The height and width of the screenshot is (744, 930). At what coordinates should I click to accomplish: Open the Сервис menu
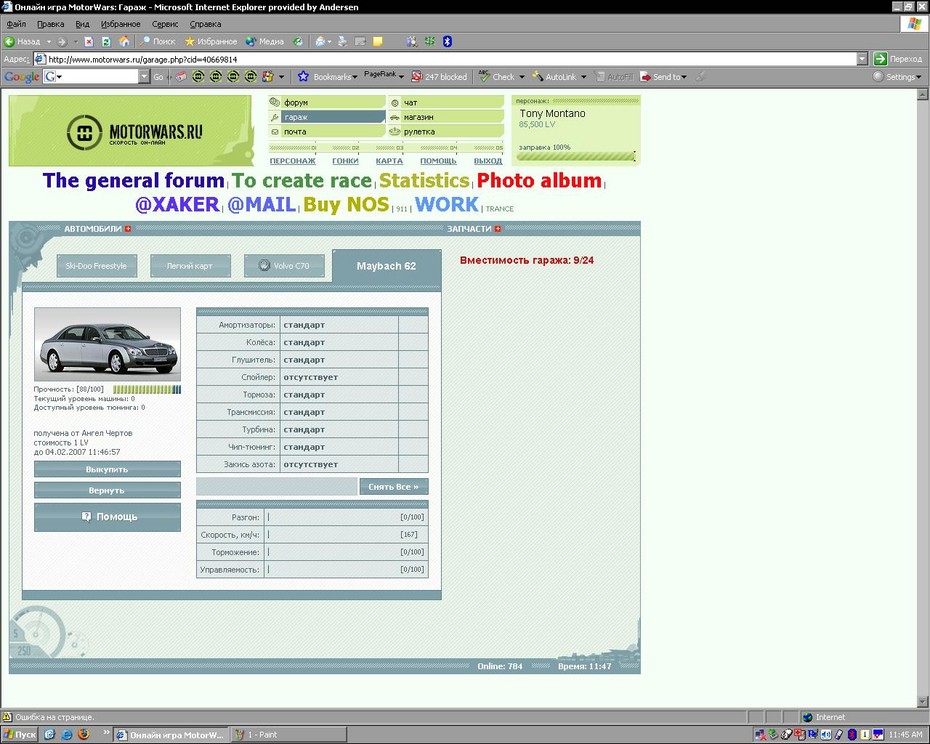[165, 24]
